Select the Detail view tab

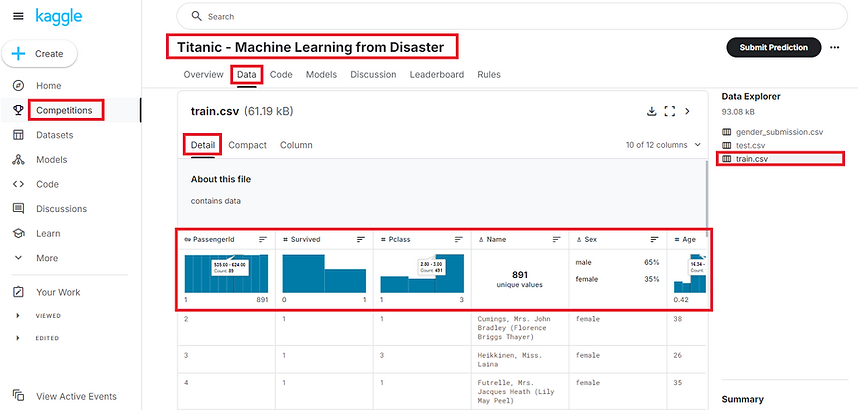[202, 145]
